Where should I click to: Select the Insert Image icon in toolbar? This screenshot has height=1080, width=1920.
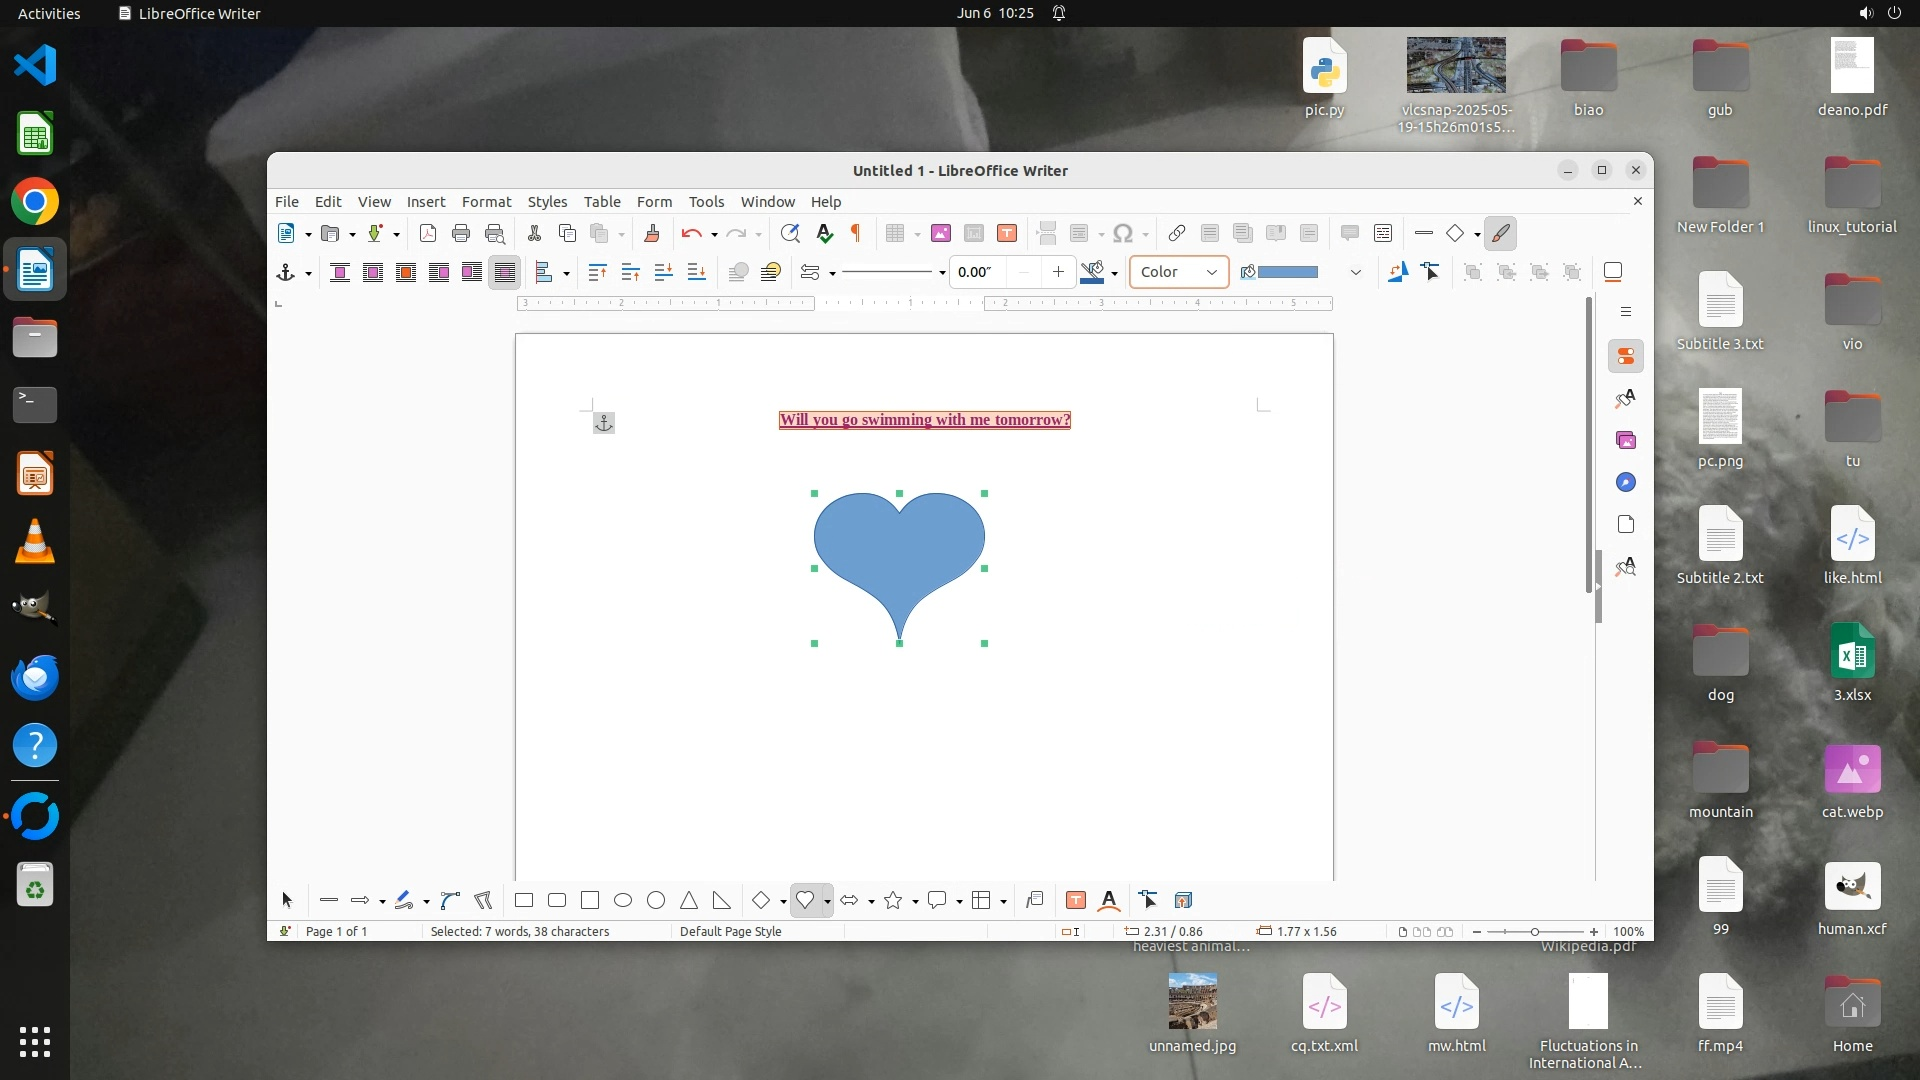tap(940, 233)
